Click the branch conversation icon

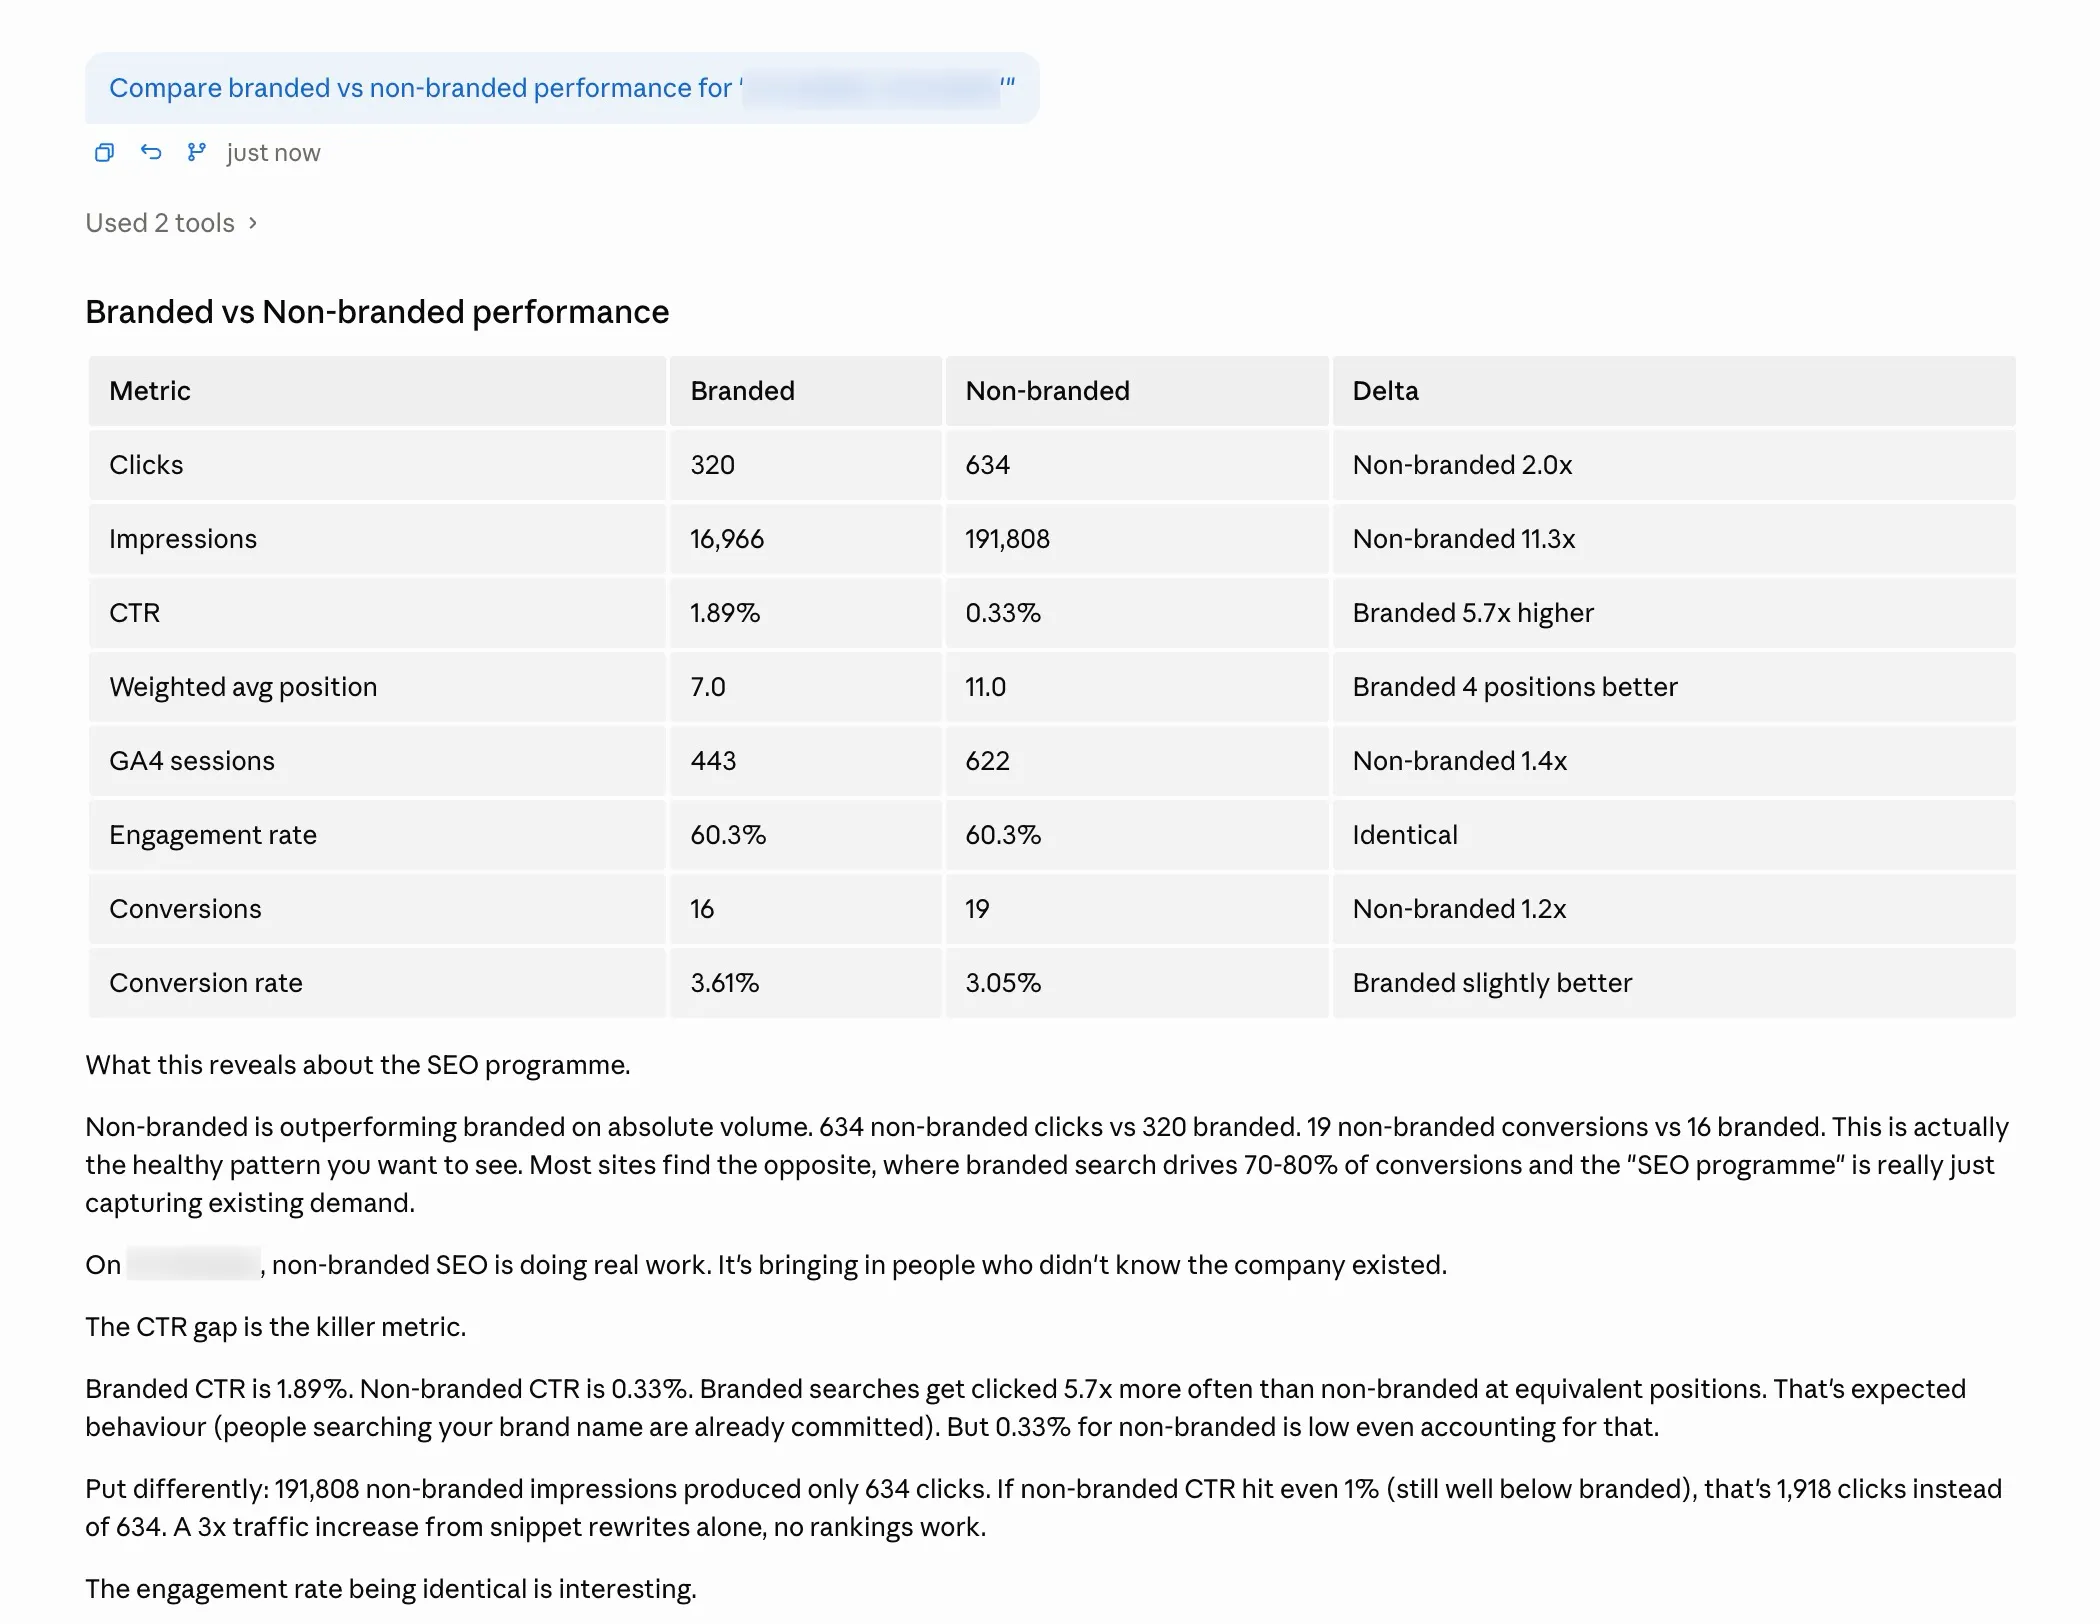coord(196,152)
